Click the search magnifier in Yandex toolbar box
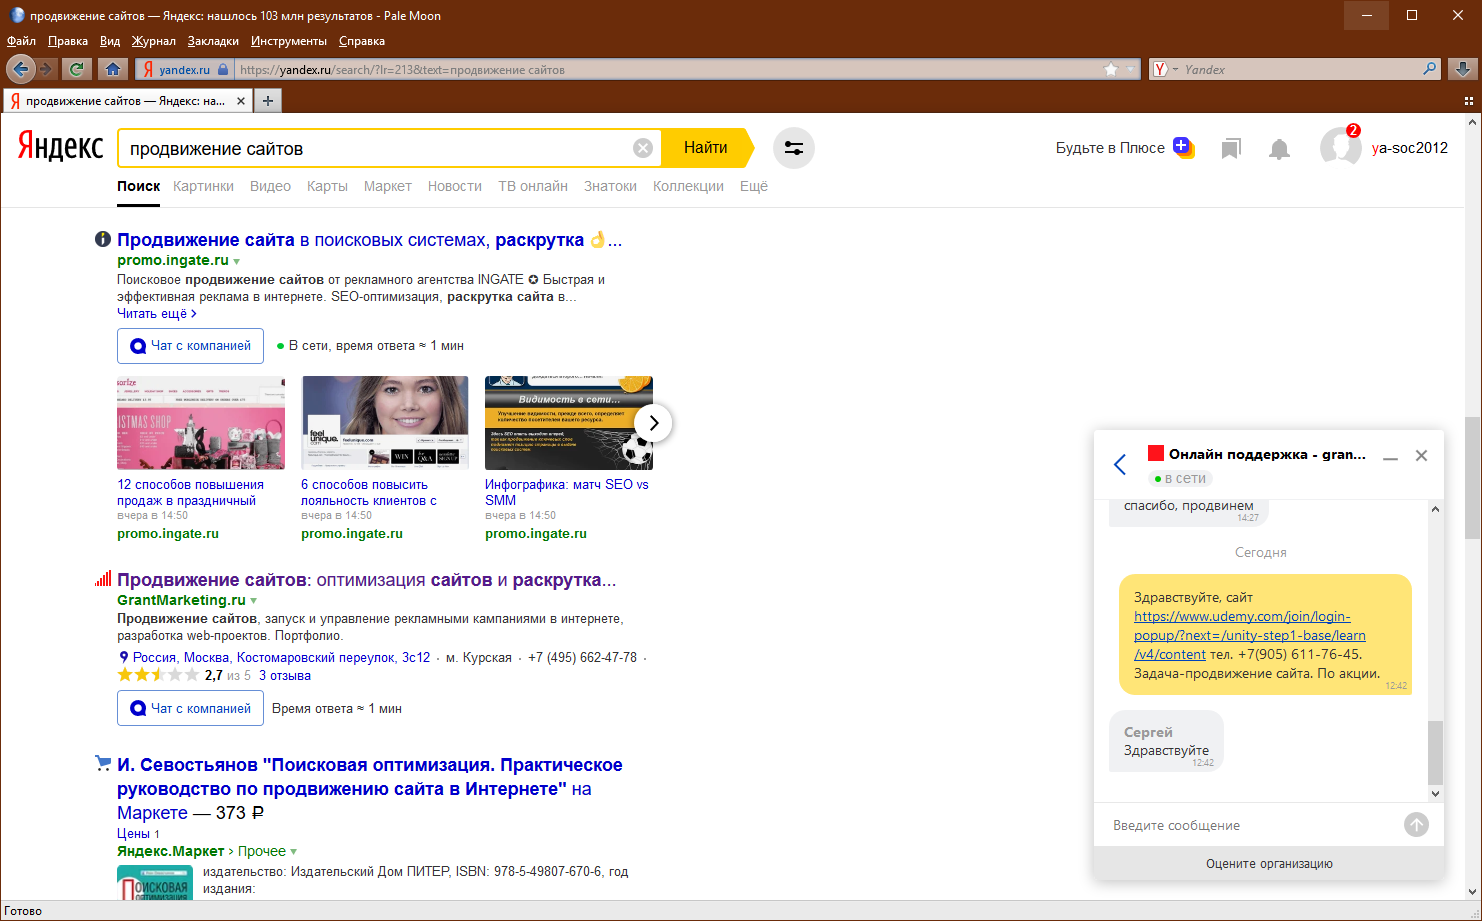 [1430, 69]
